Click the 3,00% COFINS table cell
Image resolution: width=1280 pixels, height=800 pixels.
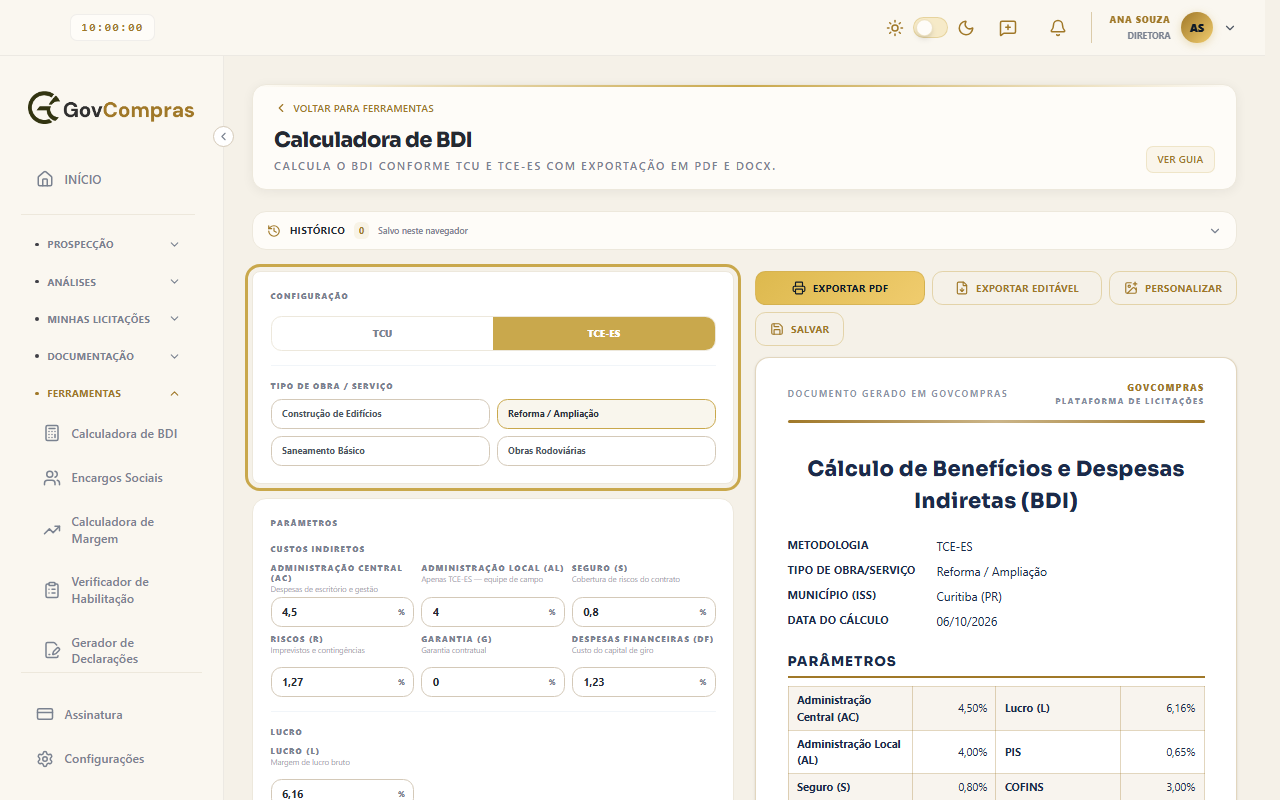[x=1163, y=787]
